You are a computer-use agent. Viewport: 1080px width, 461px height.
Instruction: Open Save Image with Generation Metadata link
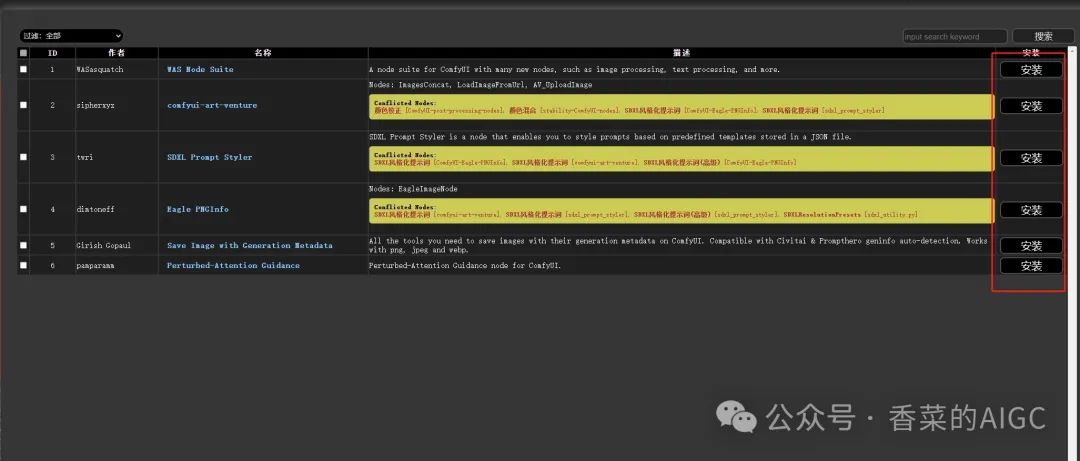coord(249,245)
